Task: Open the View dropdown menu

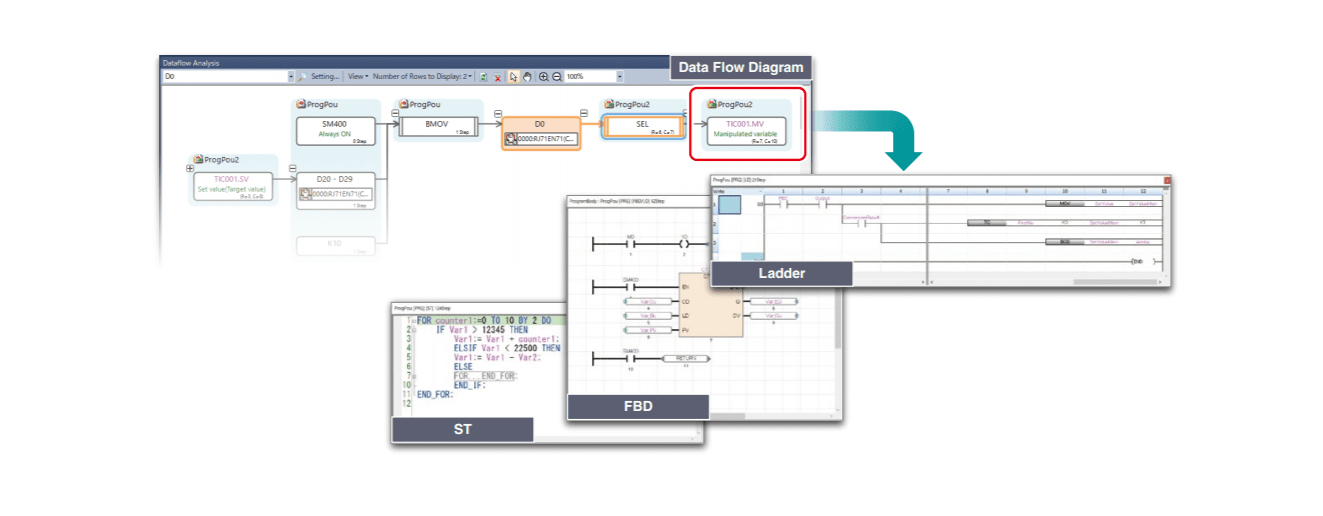Action: 358,76
